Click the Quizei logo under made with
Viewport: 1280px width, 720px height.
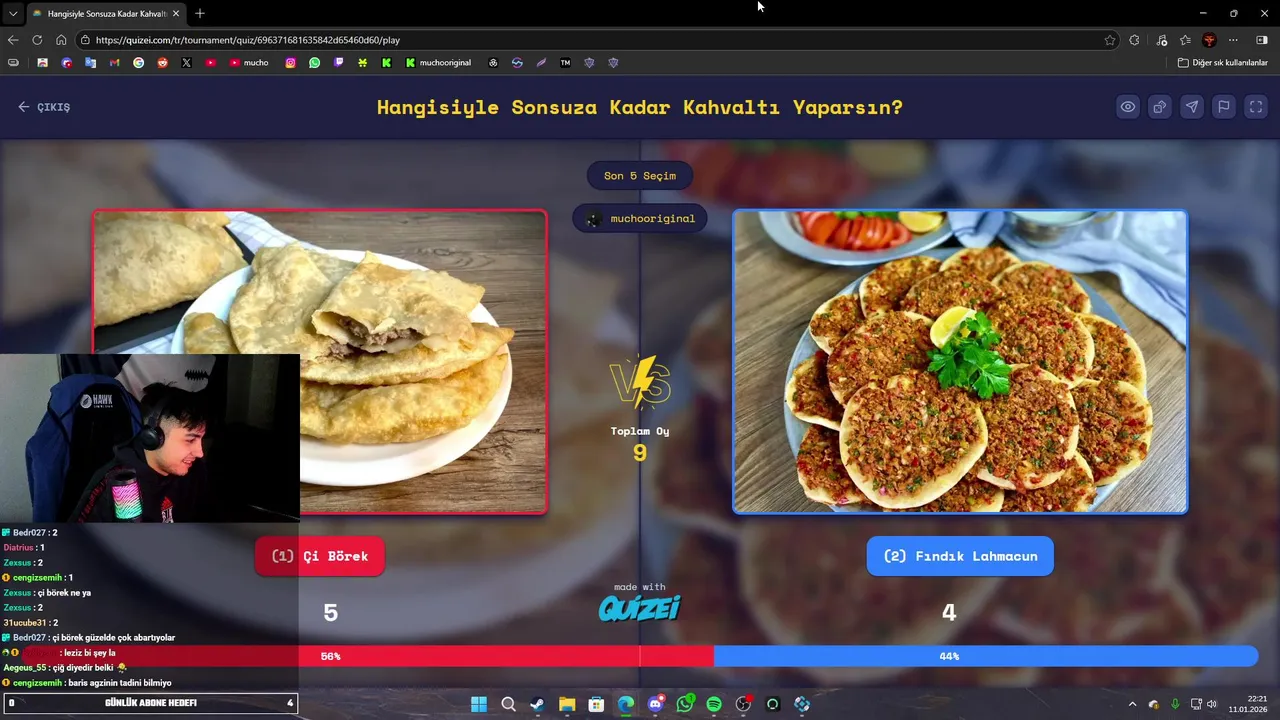click(x=640, y=607)
